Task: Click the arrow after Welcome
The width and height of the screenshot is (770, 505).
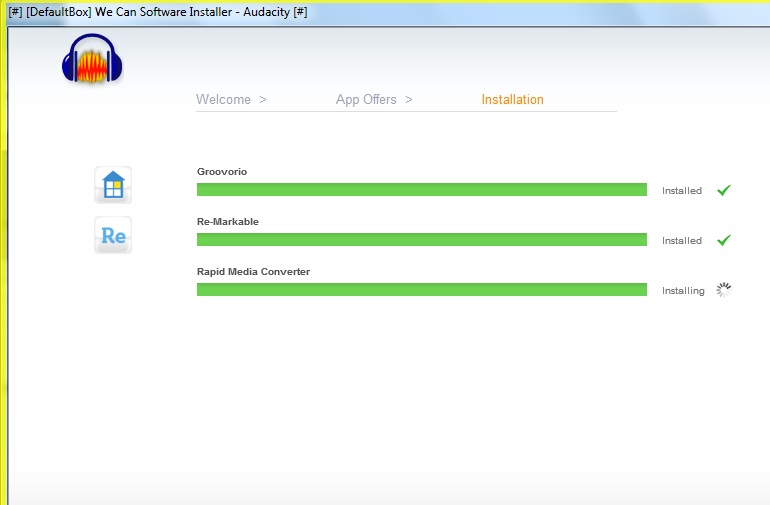Action: [x=263, y=100]
